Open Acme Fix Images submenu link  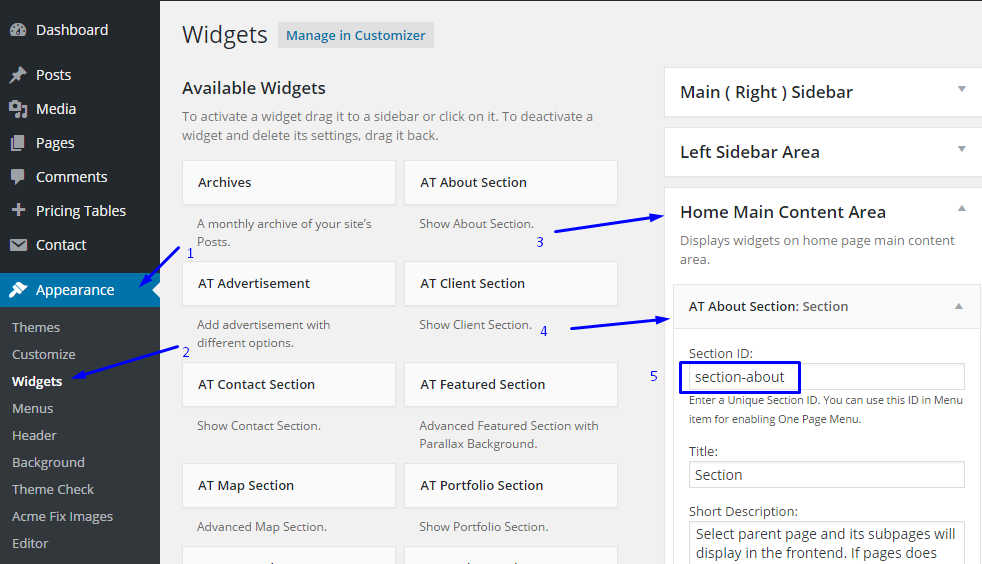point(63,516)
